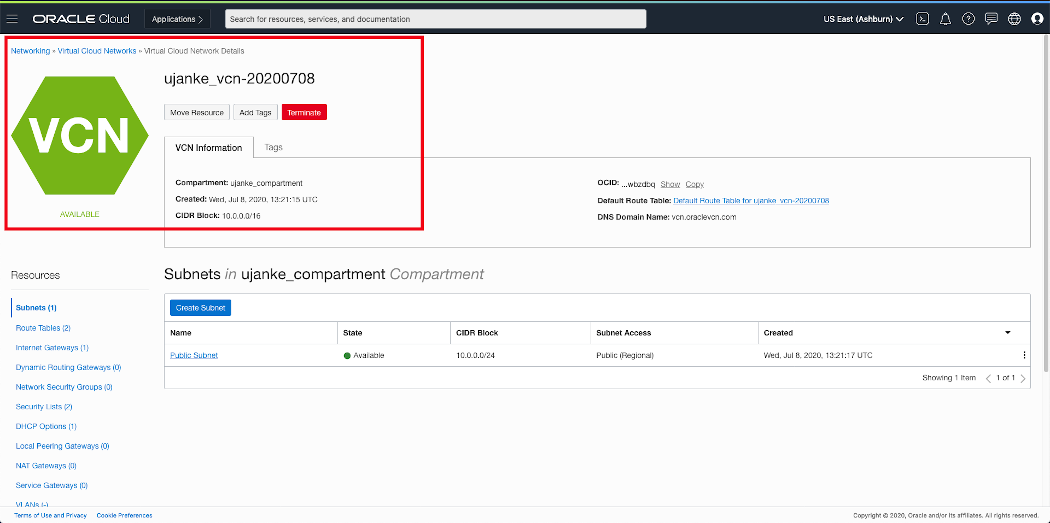Click the Move Resource button
The height and width of the screenshot is (523, 1050).
click(197, 113)
